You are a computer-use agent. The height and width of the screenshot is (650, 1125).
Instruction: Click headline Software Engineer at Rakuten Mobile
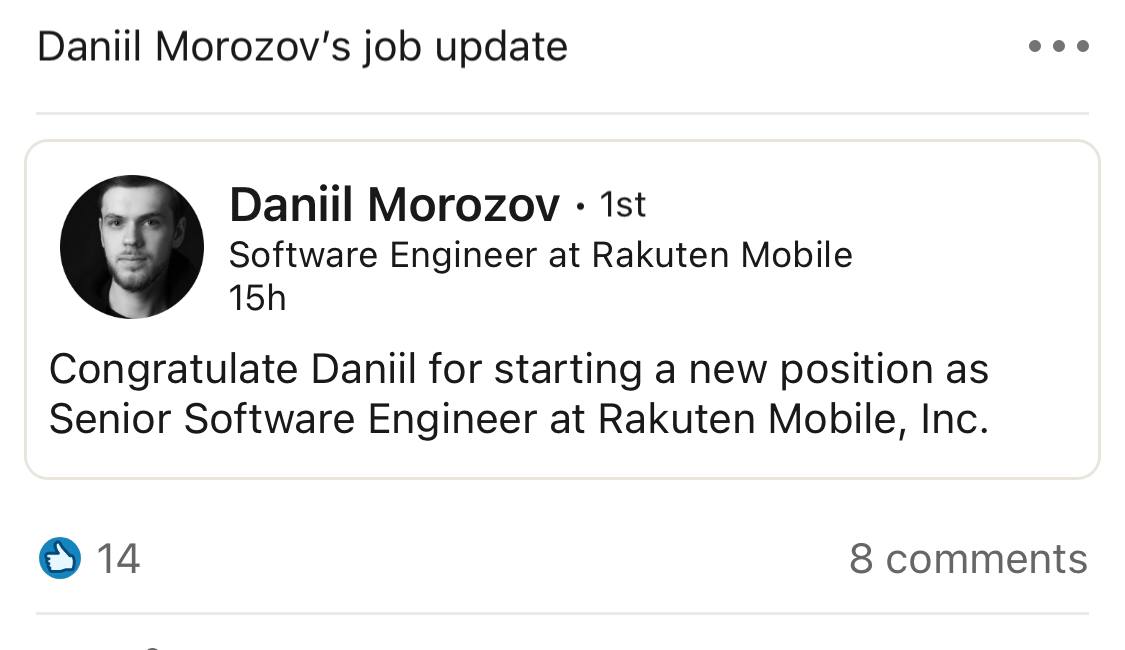coord(540,256)
